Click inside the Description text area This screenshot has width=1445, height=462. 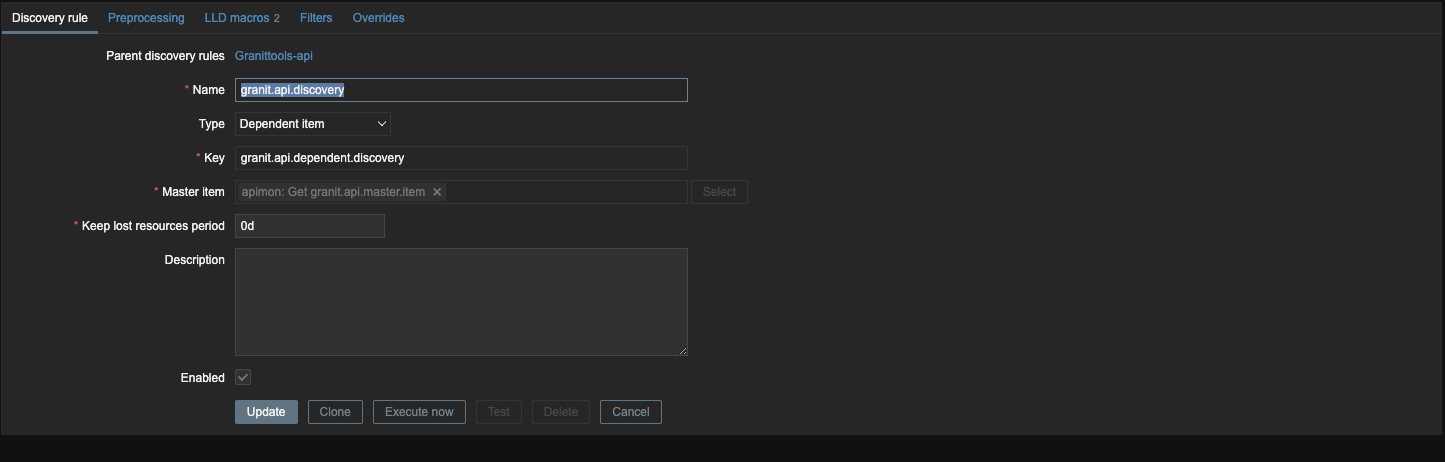pyautogui.click(x=461, y=302)
